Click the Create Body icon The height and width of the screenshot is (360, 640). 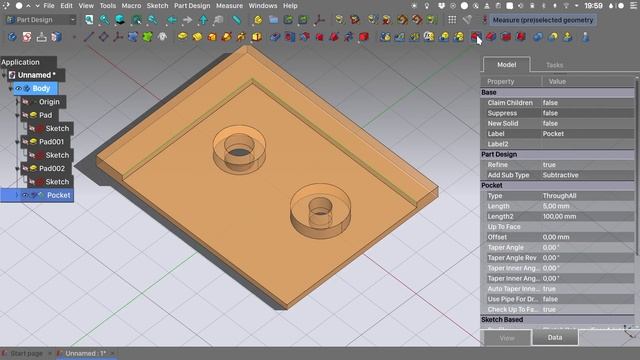12,37
